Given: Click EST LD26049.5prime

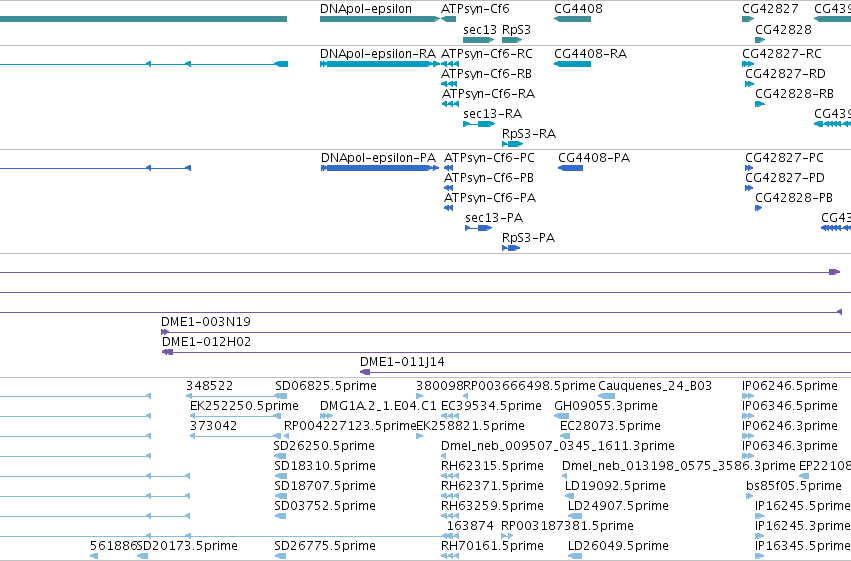Looking at the screenshot, I should [x=618, y=546].
